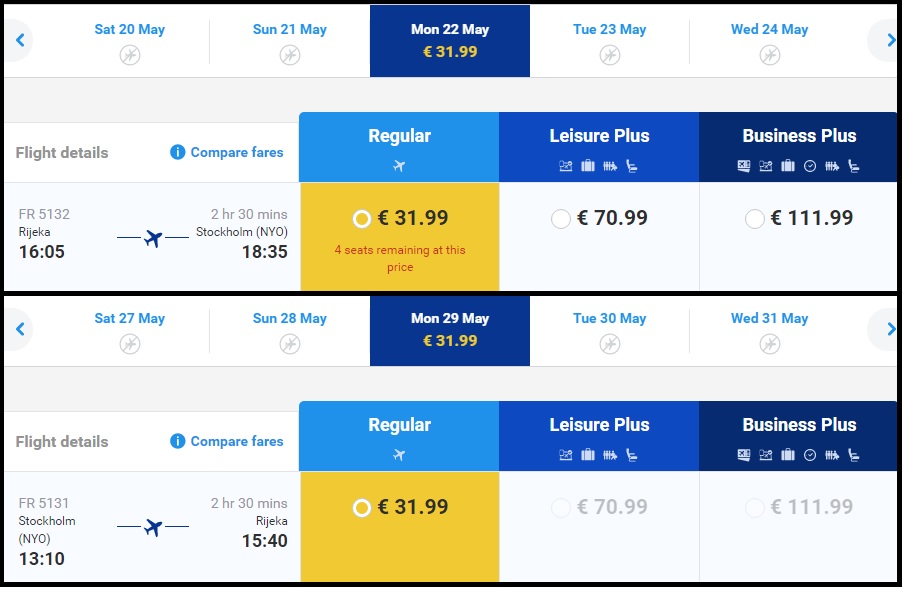Screen dimensions: 903x589
Task: Click the no-flights icon under Tue 23 May
Action: tap(610, 55)
